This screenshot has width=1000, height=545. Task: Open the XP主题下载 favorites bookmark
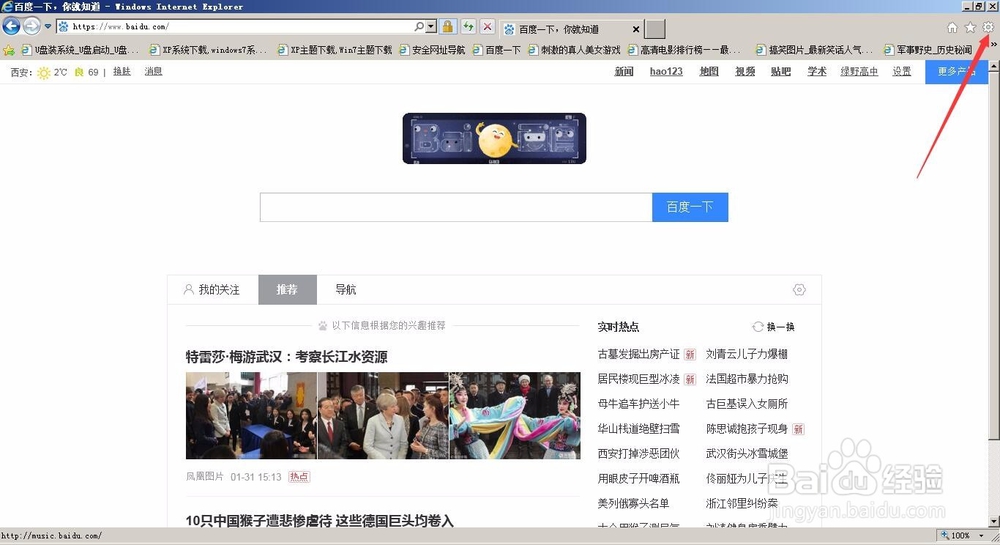coord(335,50)
